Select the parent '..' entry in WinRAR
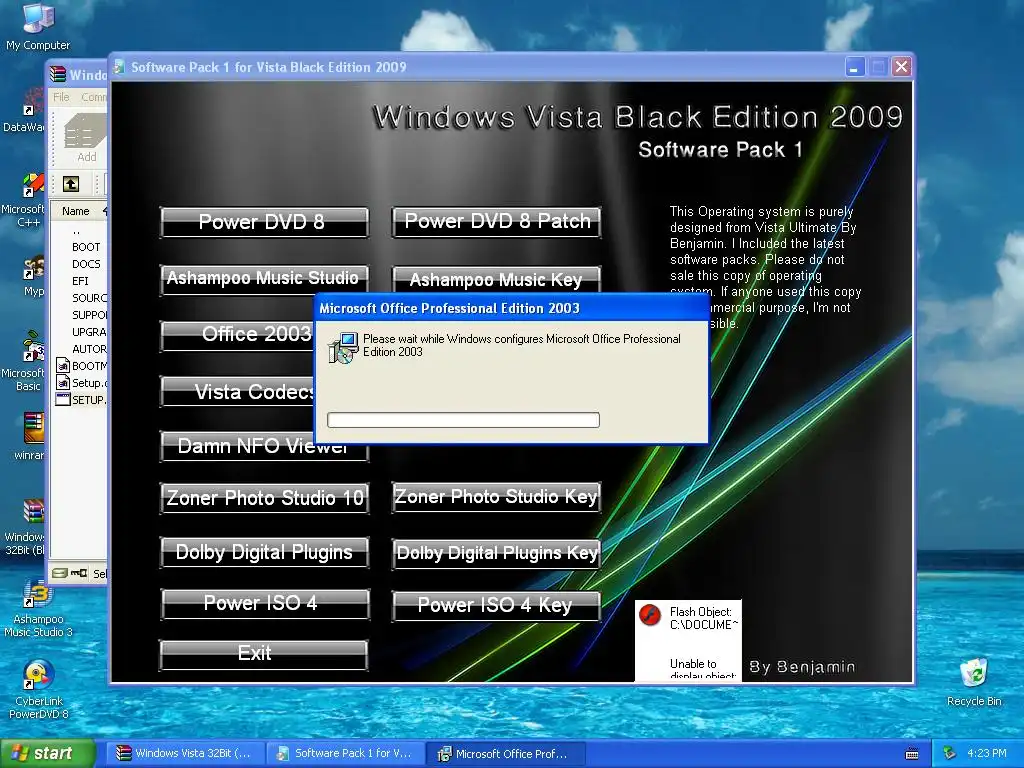The width and height of the screenshot is (1024, 768). [x=76, y=231]
